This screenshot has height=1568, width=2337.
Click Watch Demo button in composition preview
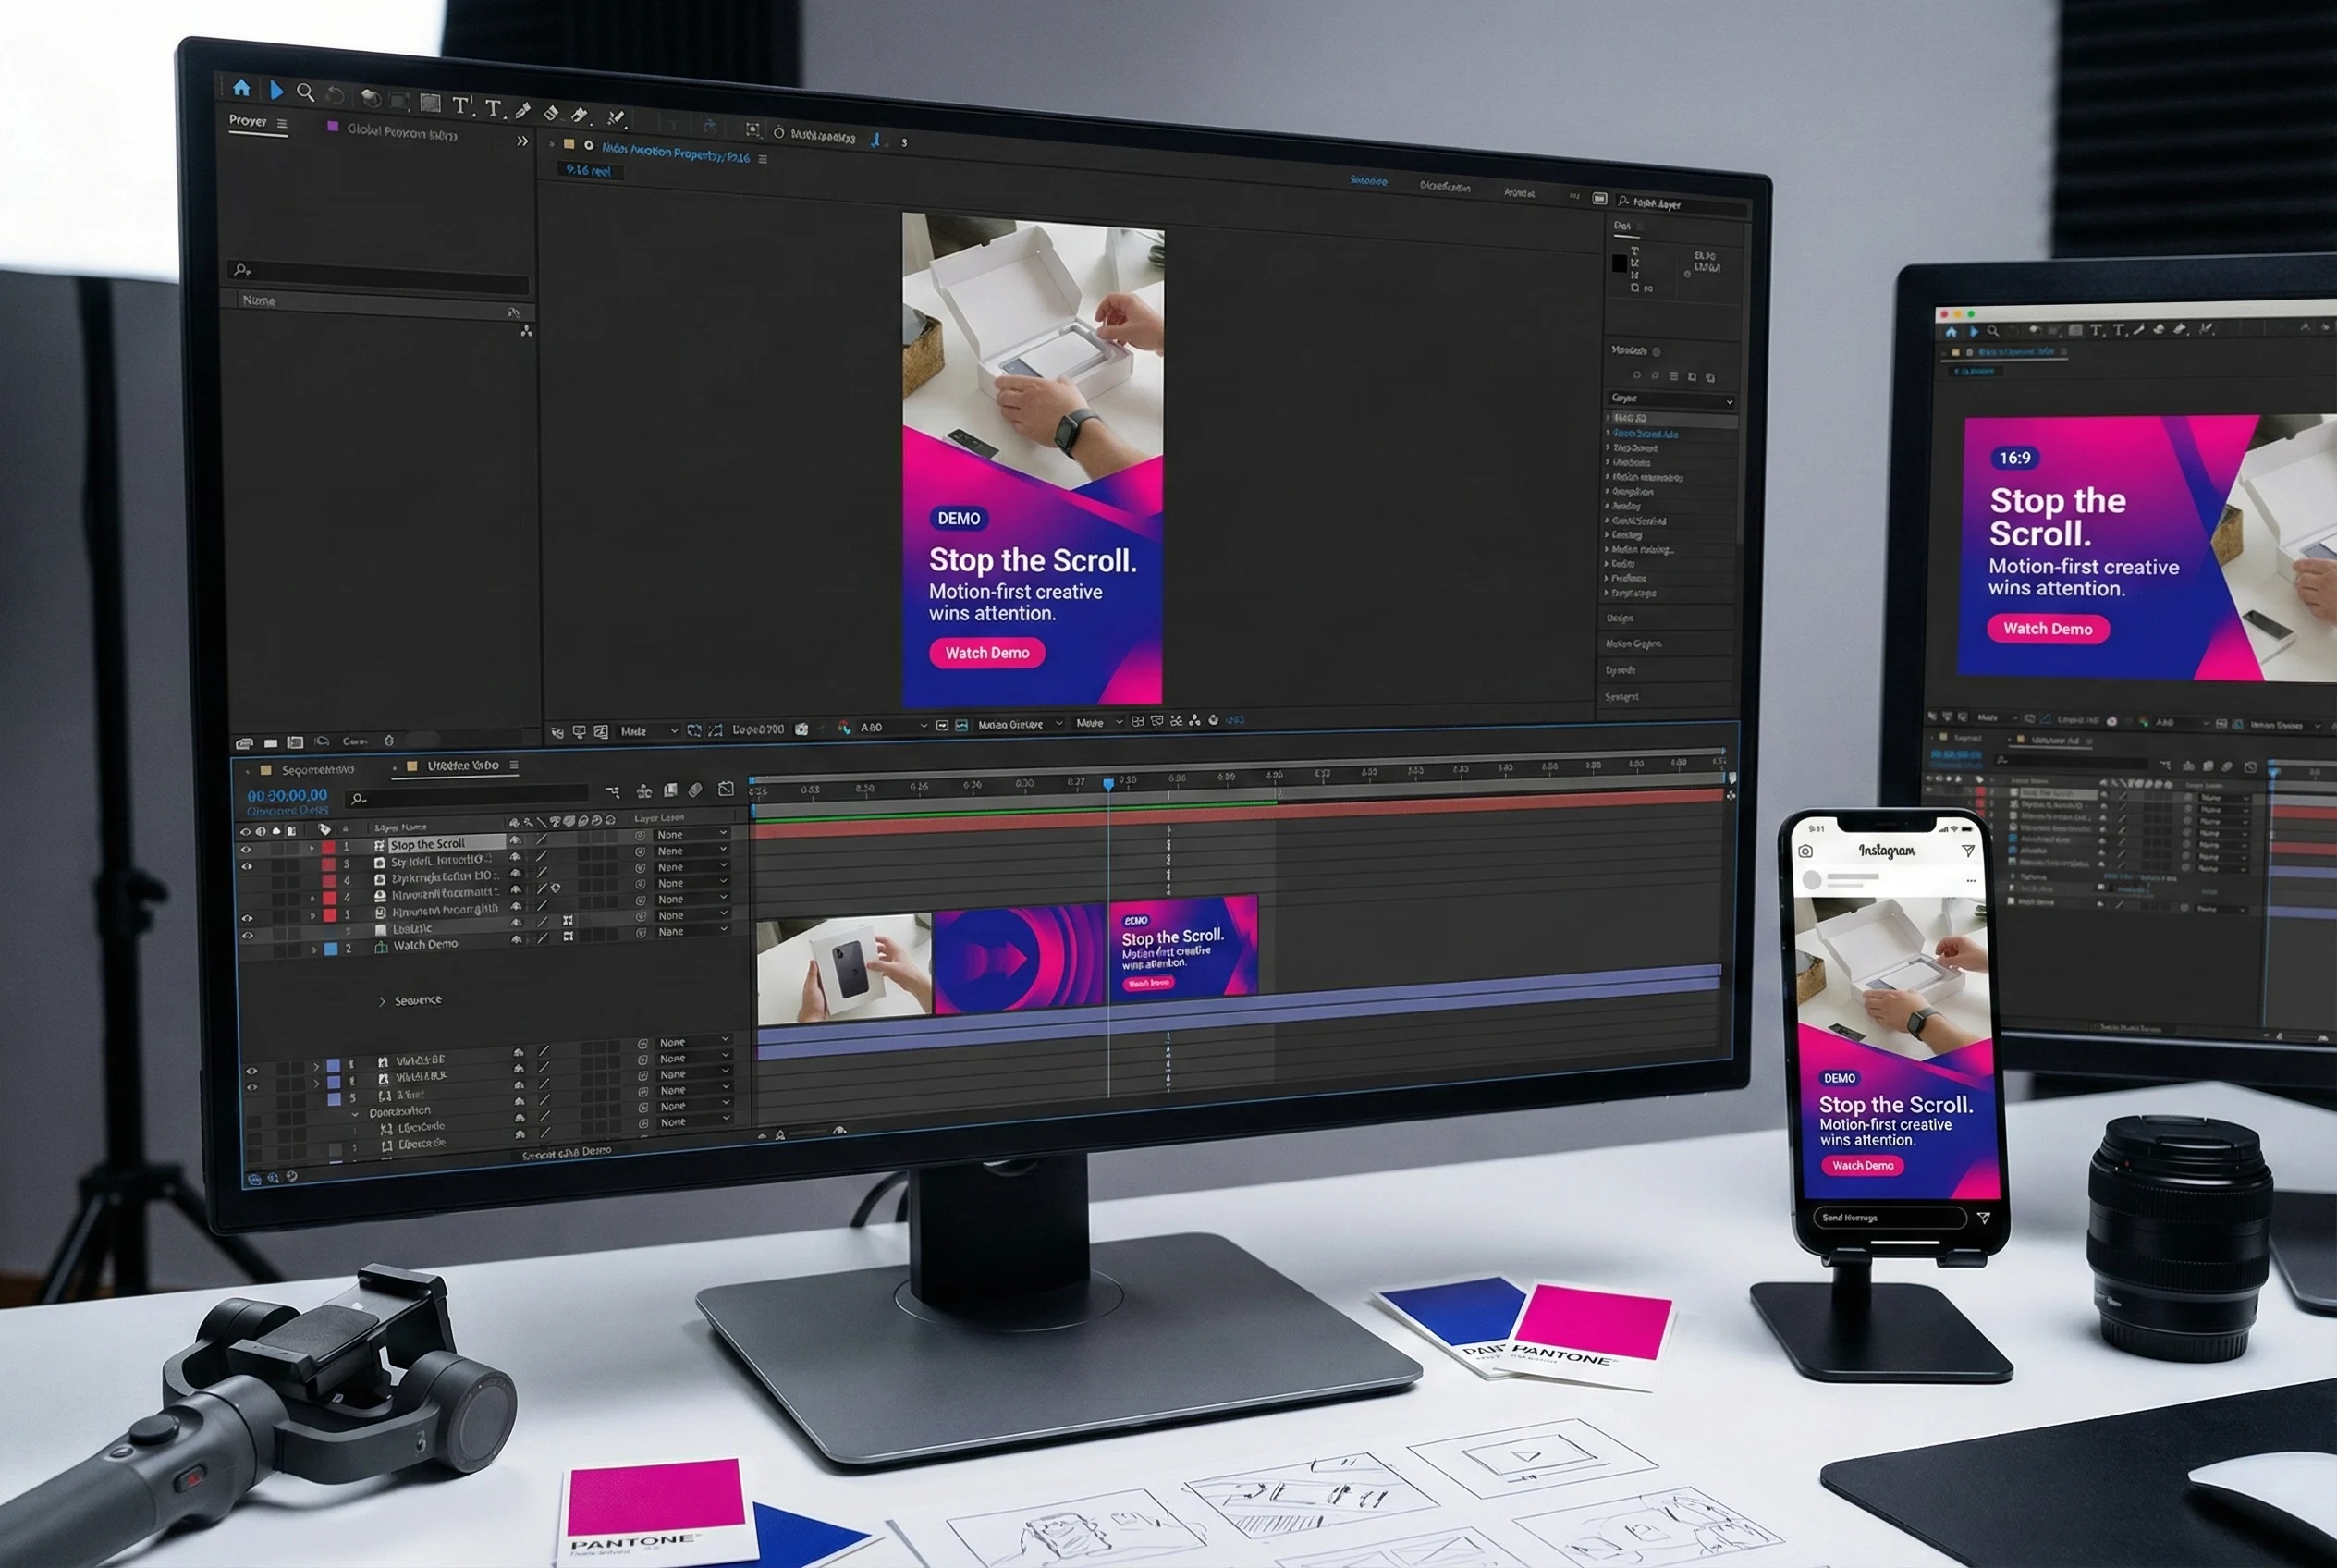(x=987, y=653)
